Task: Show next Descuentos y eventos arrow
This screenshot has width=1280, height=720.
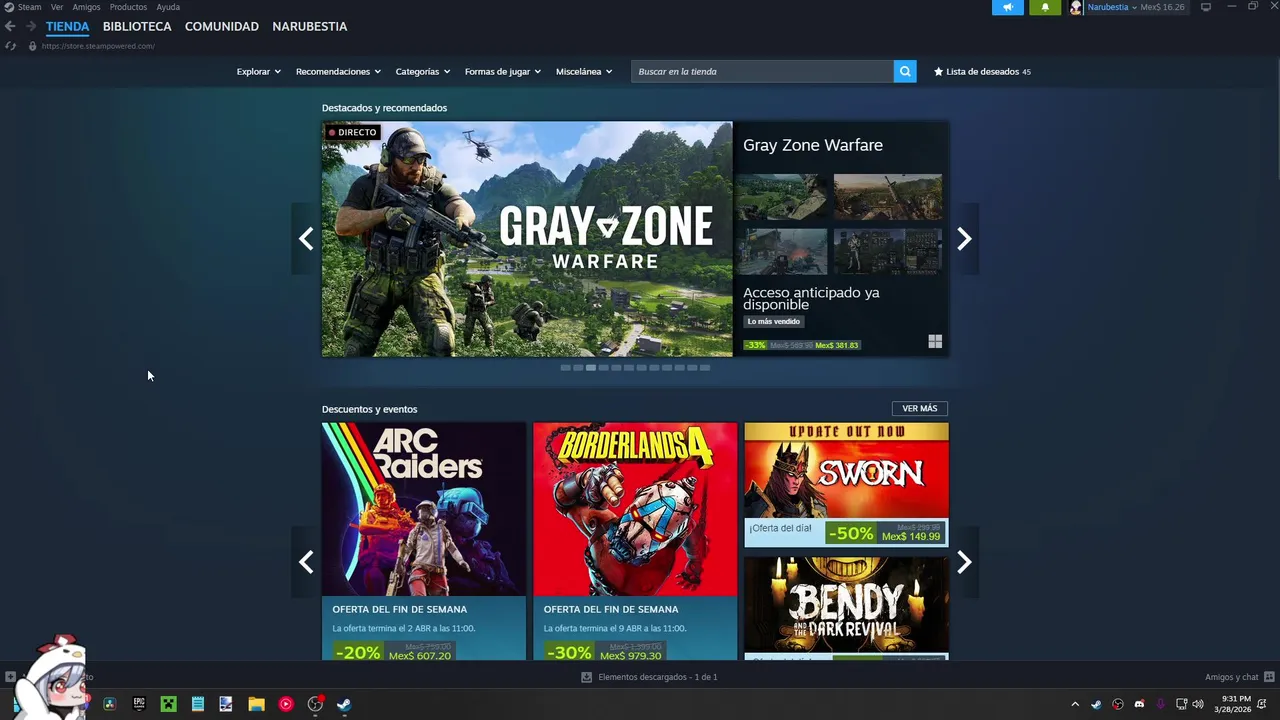Action: pos(964,562)
